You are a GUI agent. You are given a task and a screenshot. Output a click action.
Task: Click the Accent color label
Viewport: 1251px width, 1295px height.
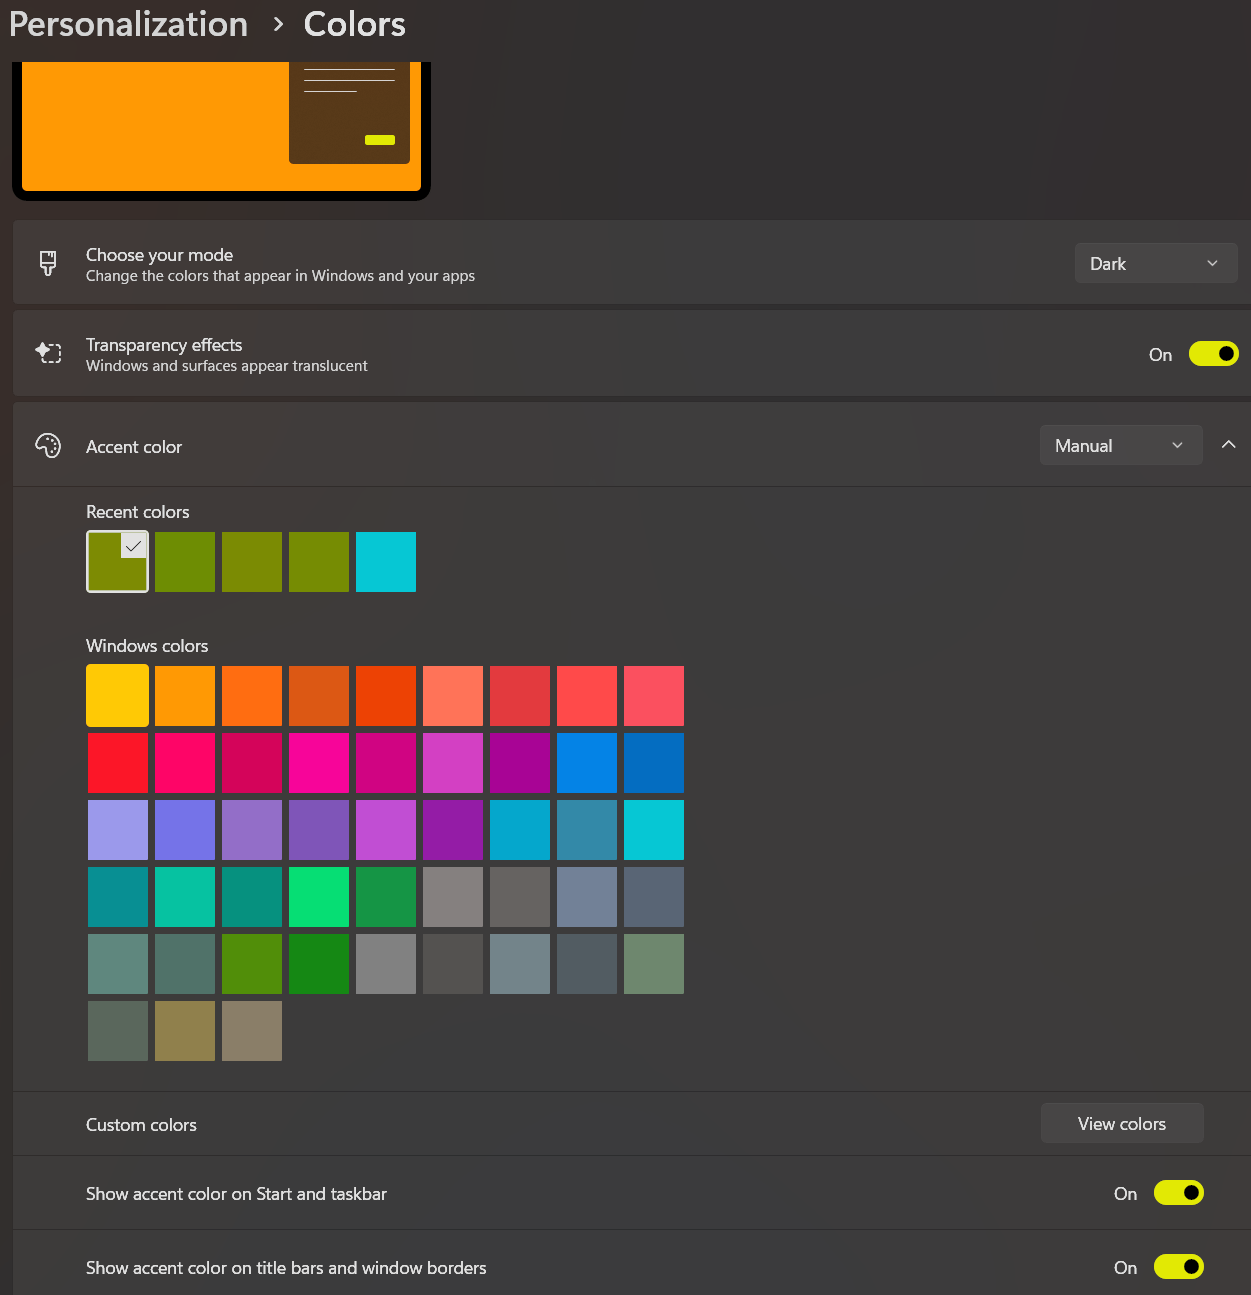click(134, 447)
